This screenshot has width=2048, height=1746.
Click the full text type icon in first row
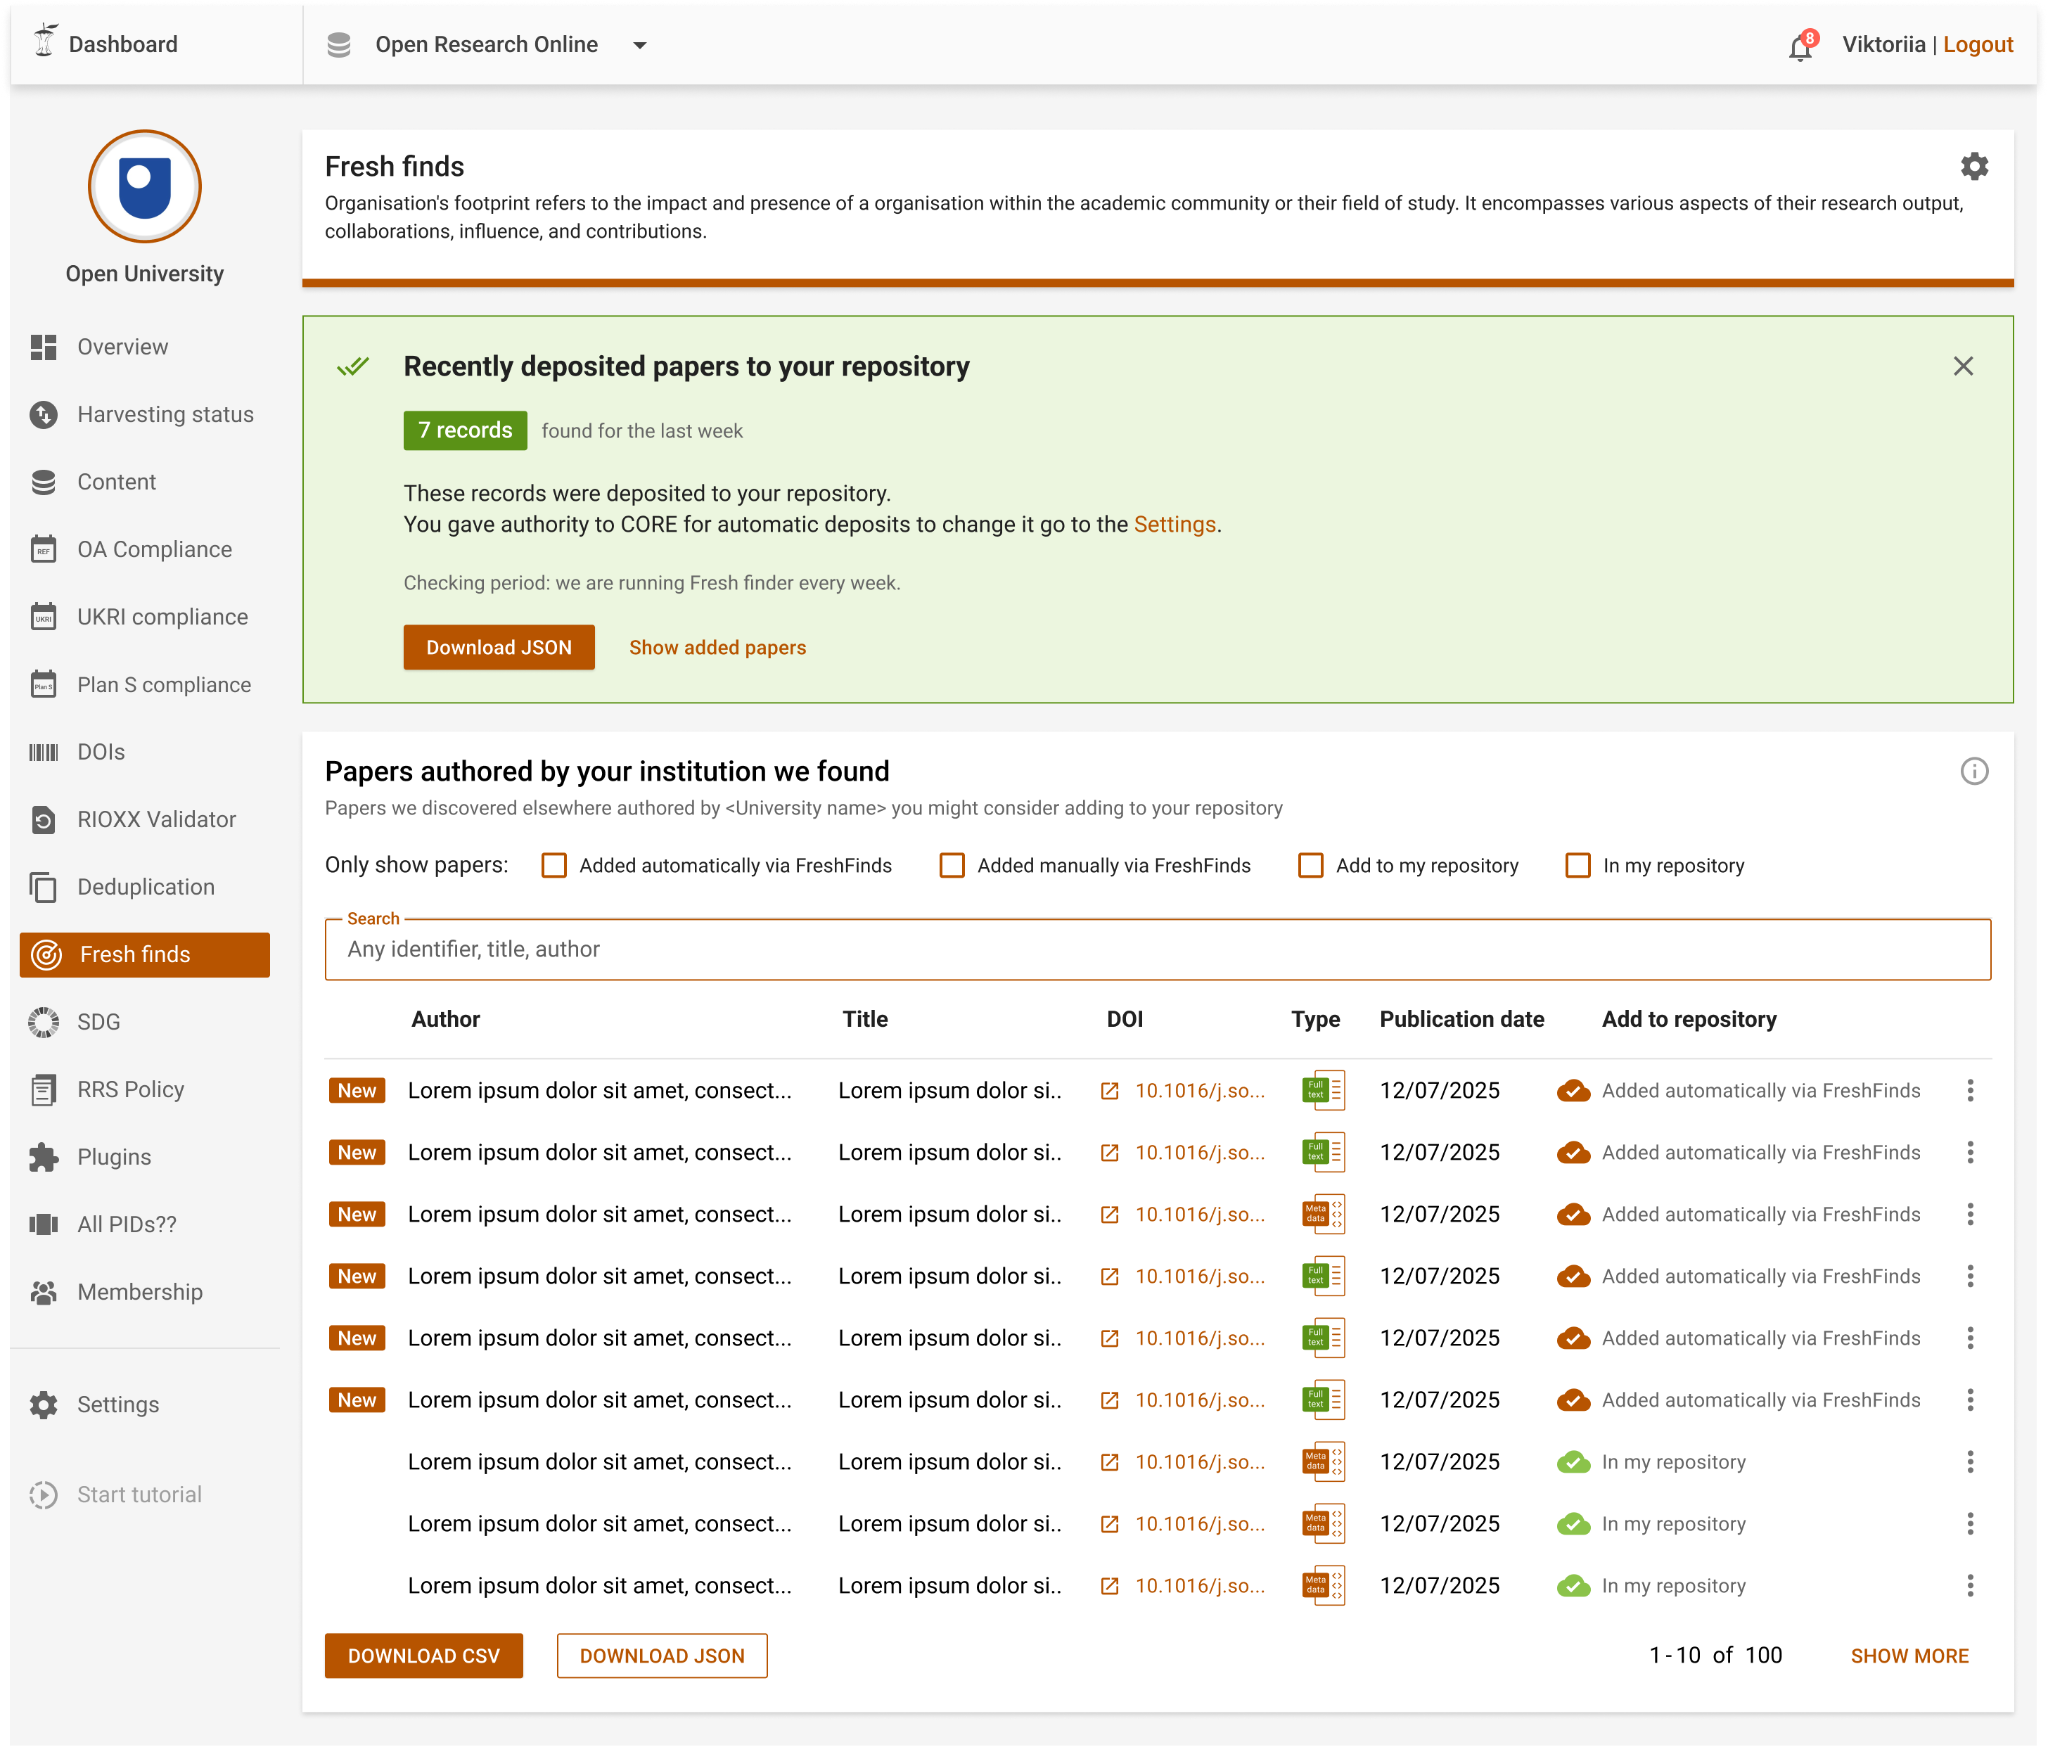1322,1090
